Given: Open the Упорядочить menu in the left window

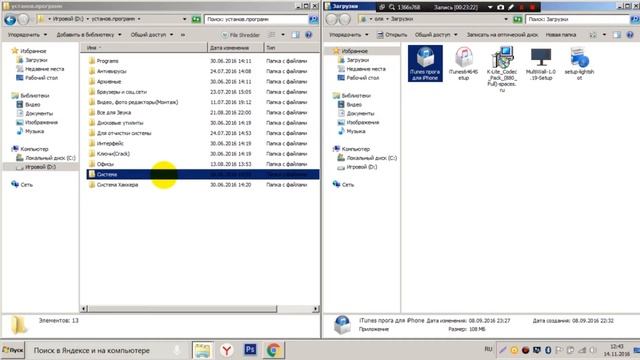Looking at the screenshot, I should (27, 35).
